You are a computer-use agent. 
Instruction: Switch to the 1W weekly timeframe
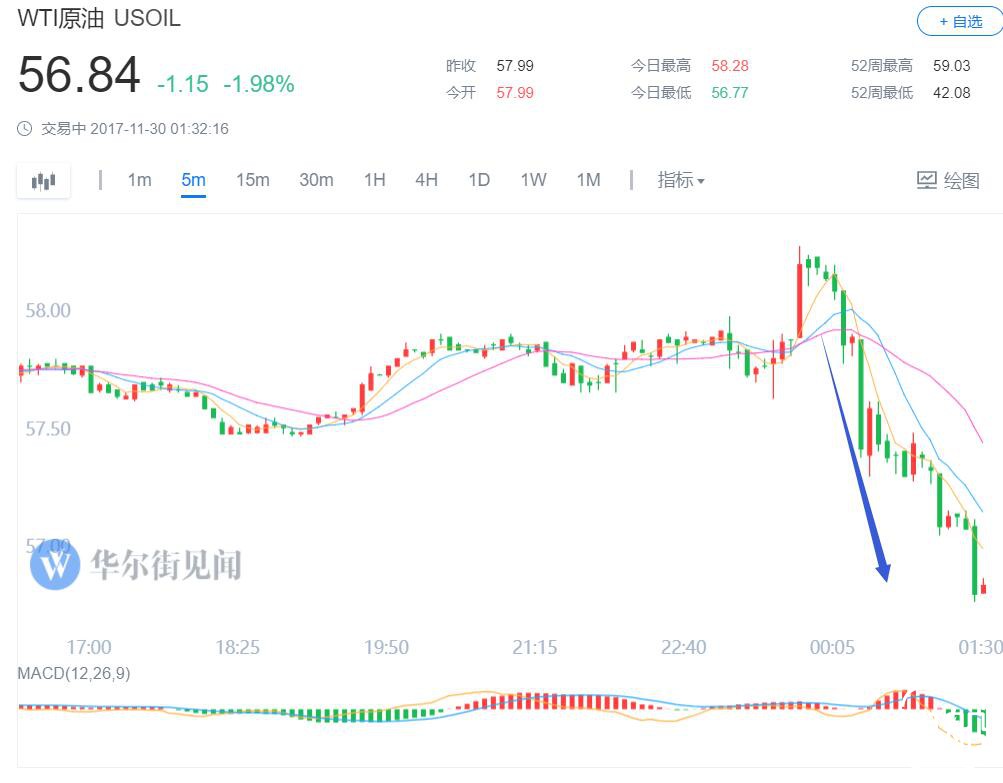pyautogui.click(x=533, y=180)
